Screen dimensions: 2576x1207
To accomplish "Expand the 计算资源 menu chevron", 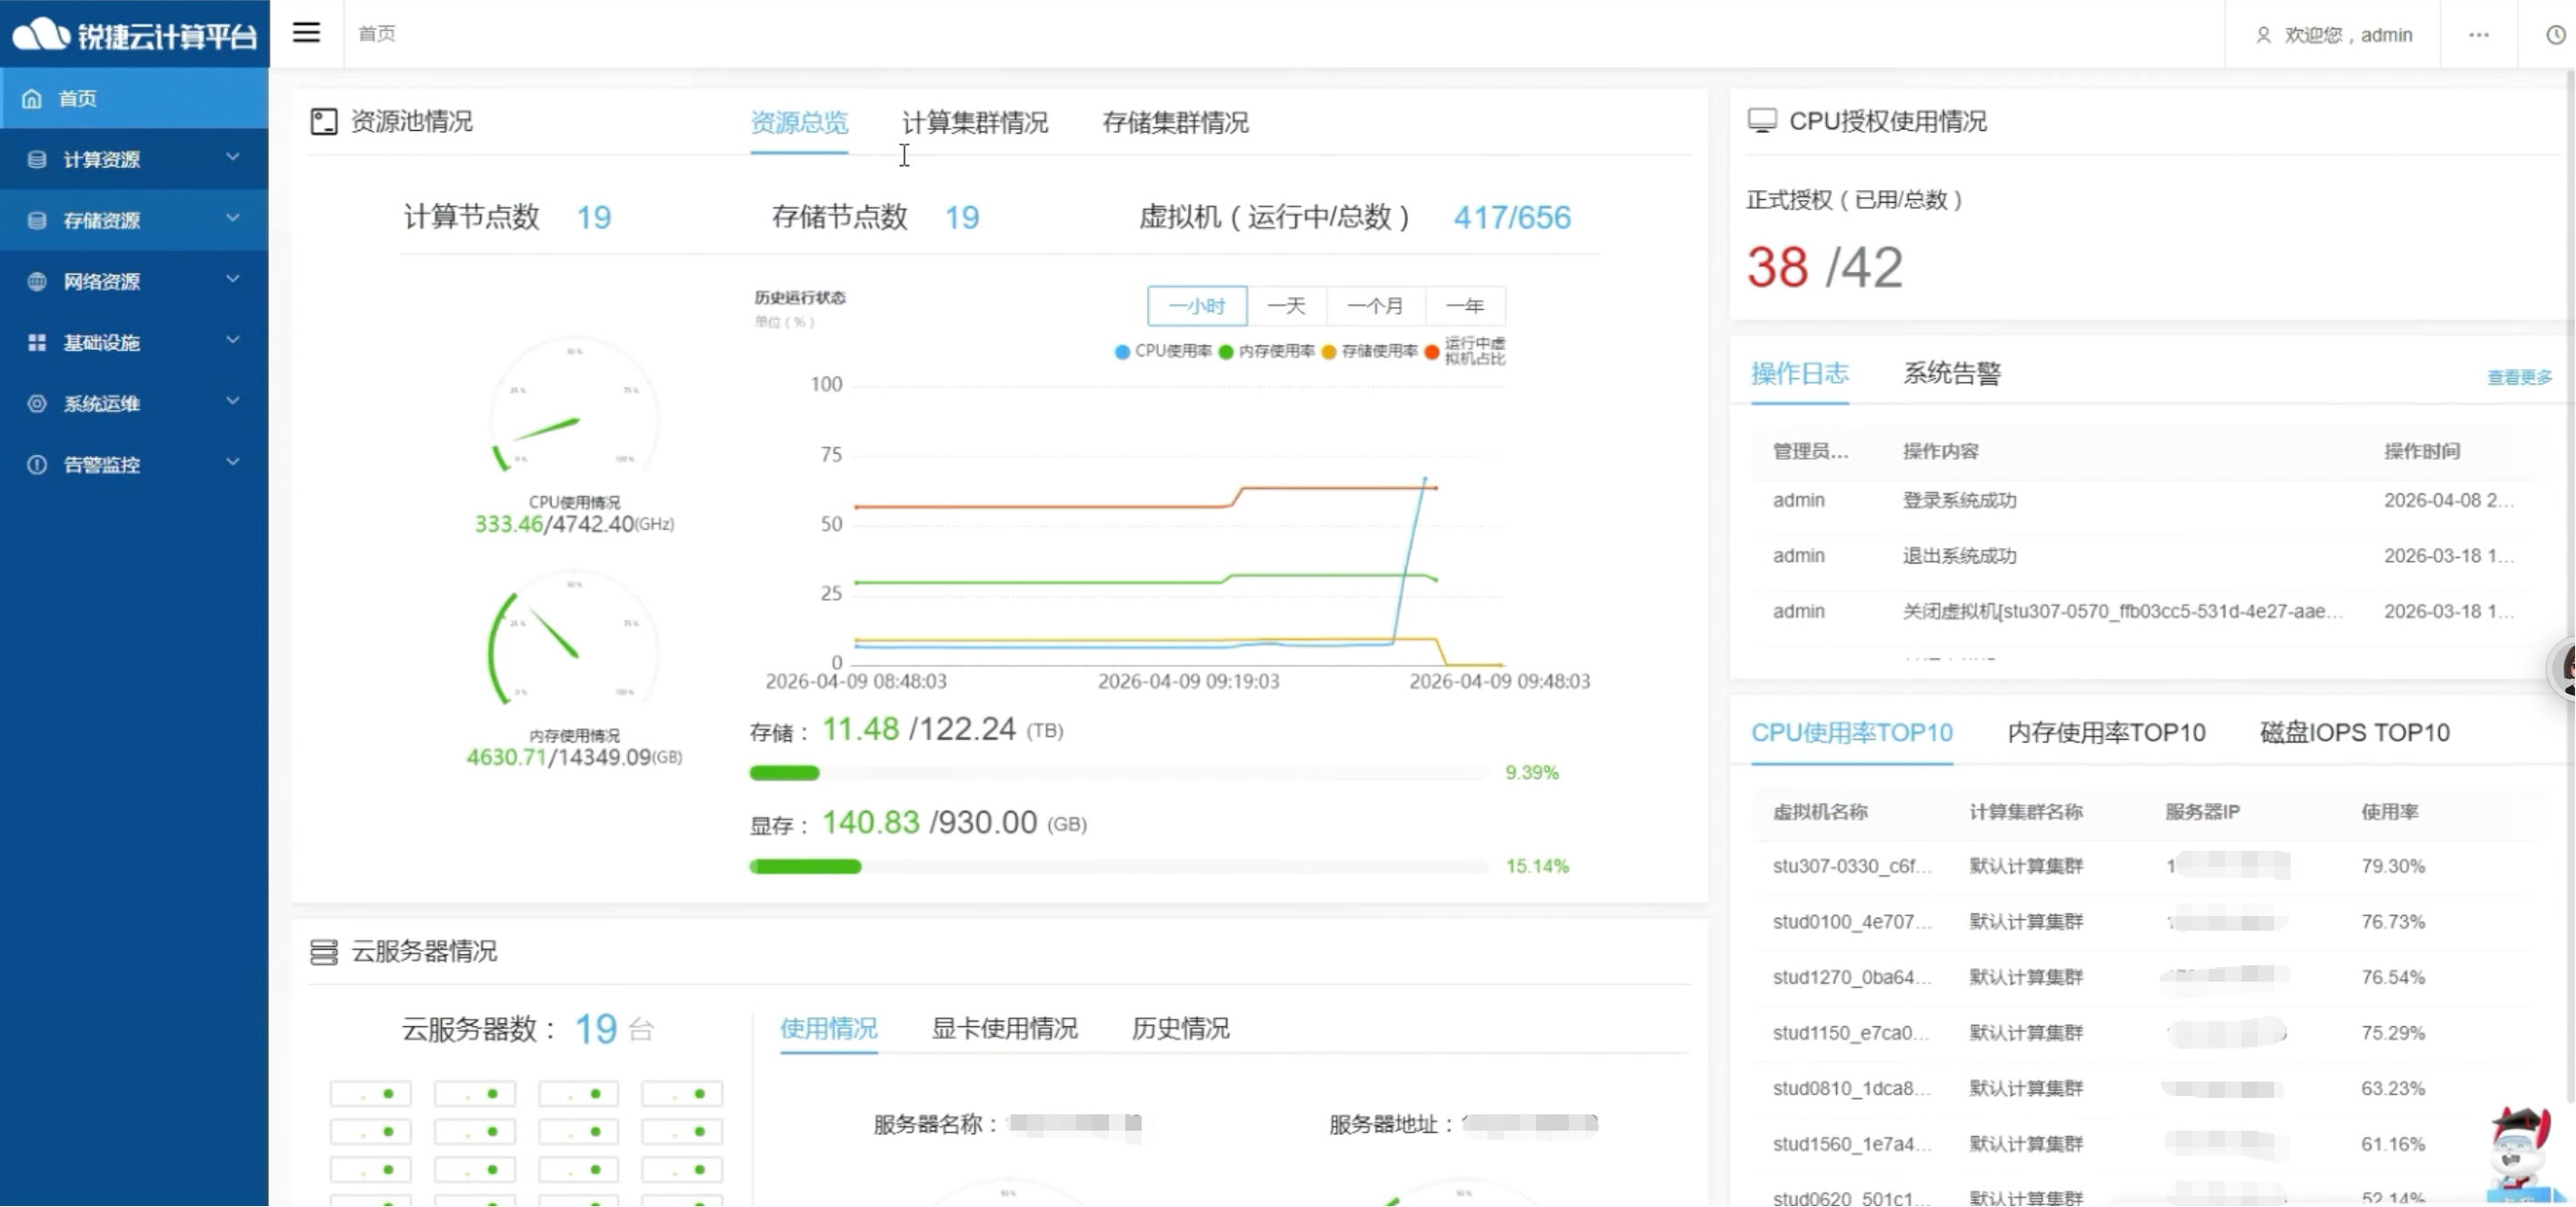I will 233,157.
